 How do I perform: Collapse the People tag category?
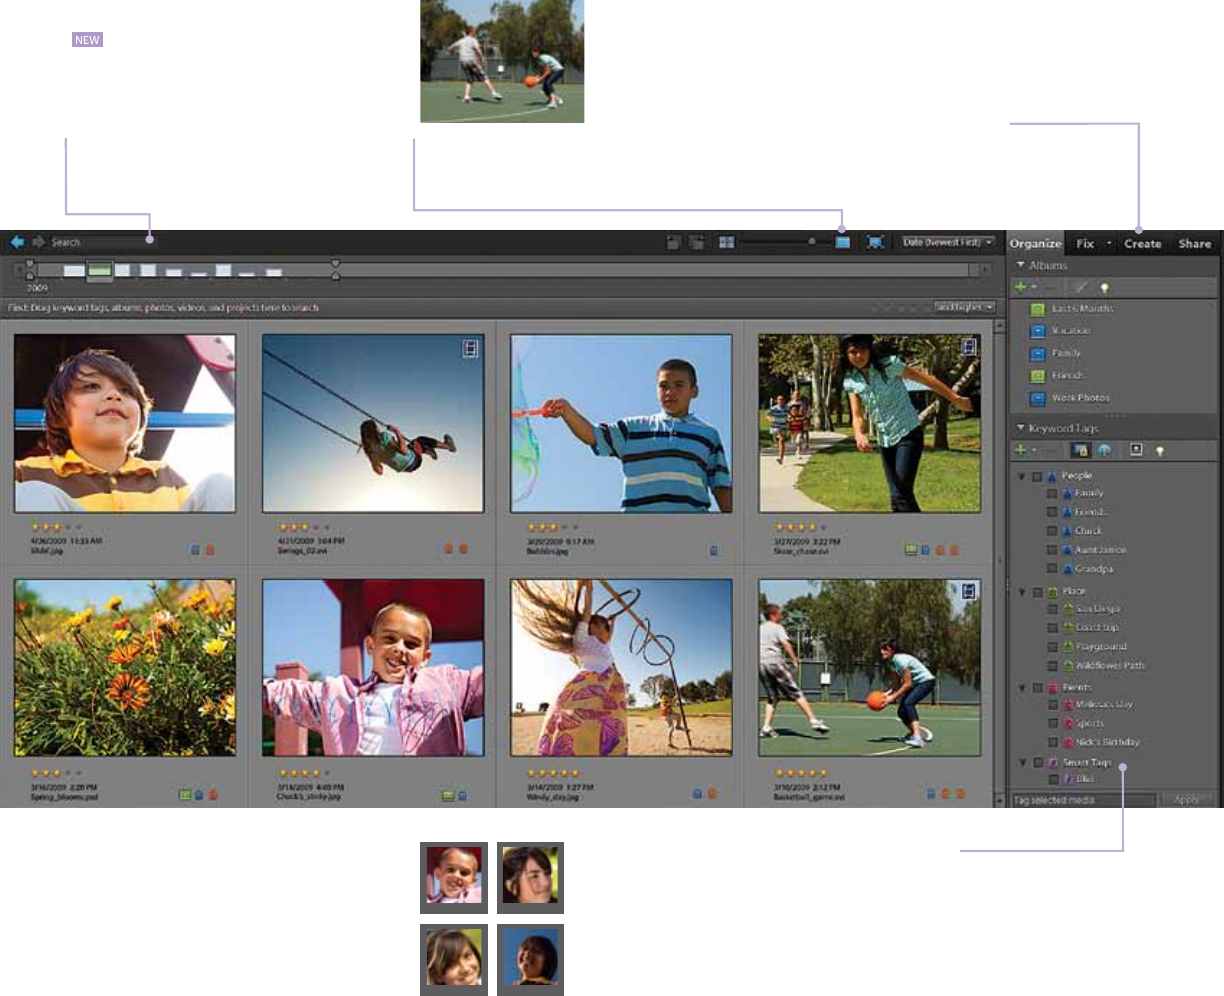pos(1021,476)
